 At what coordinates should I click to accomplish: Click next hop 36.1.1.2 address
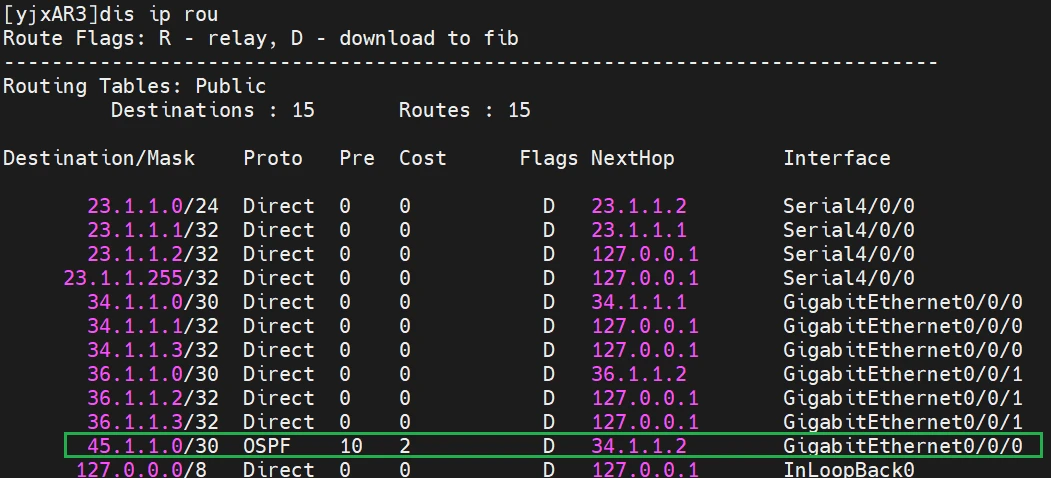639,374
